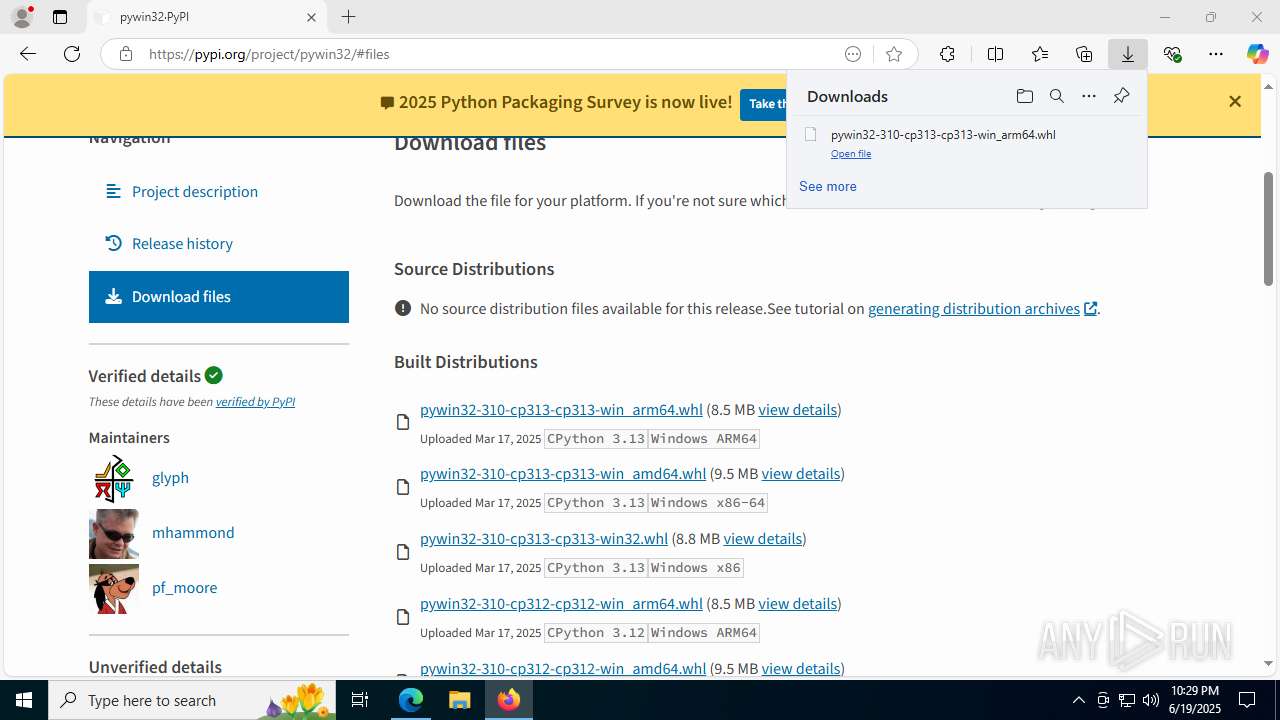
Task: View details for cp312 win_arm64 wheel
Action: (x=797, y=604)
